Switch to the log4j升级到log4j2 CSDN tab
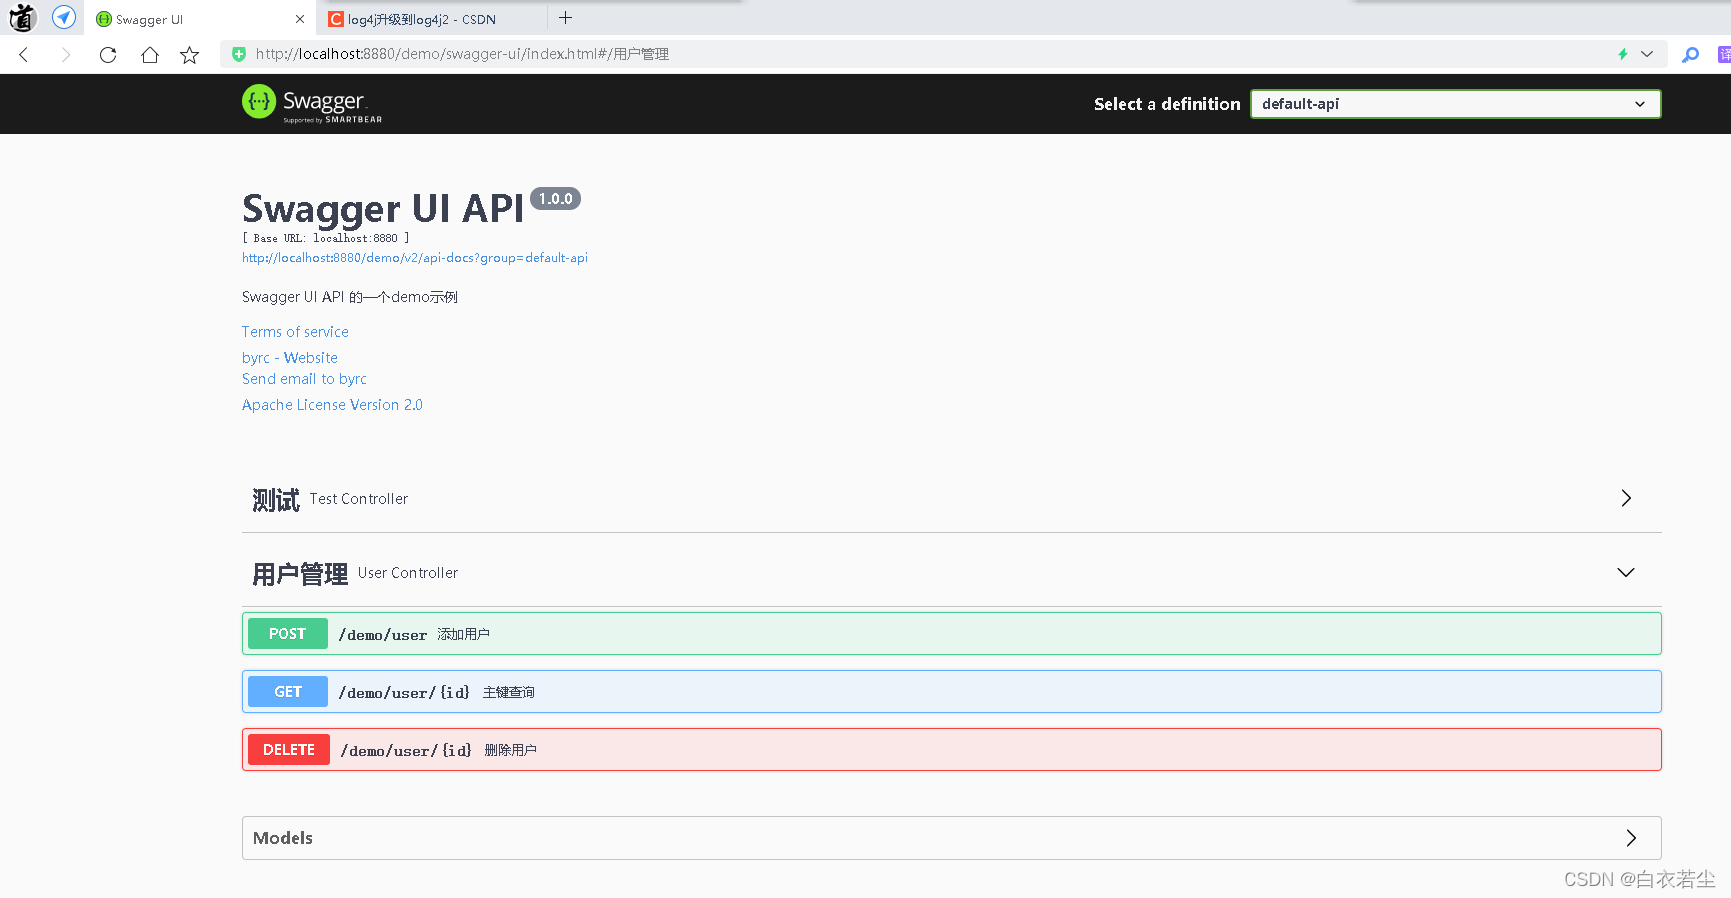Image resolution: width=1731 pixels, height=898 pixels. pos(432,19)
